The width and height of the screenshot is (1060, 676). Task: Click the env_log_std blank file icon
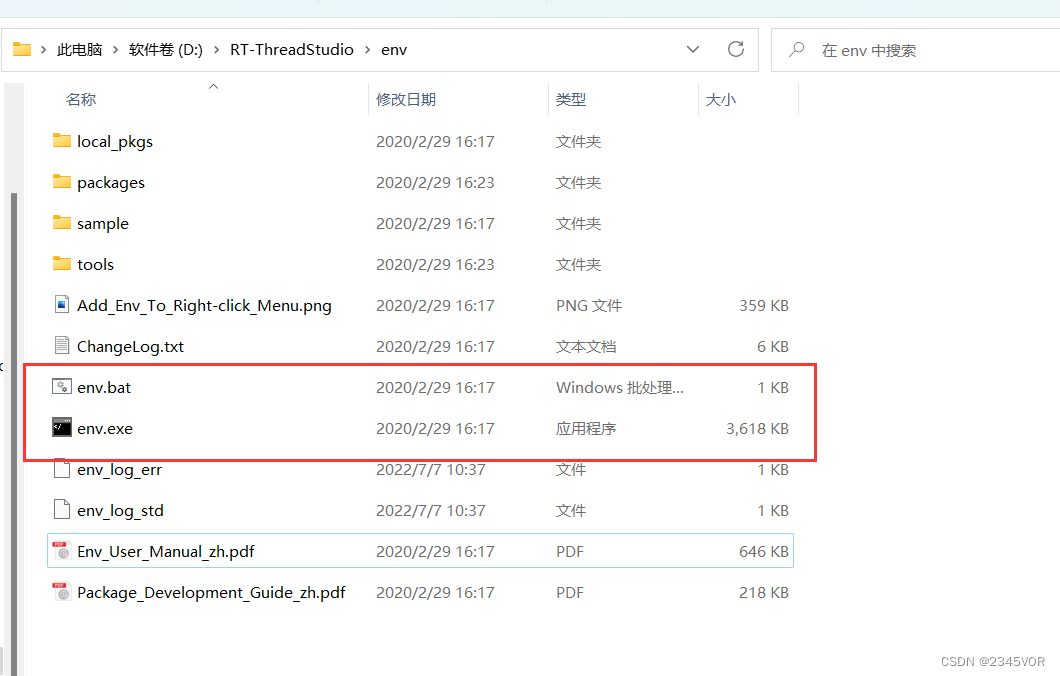62,510
